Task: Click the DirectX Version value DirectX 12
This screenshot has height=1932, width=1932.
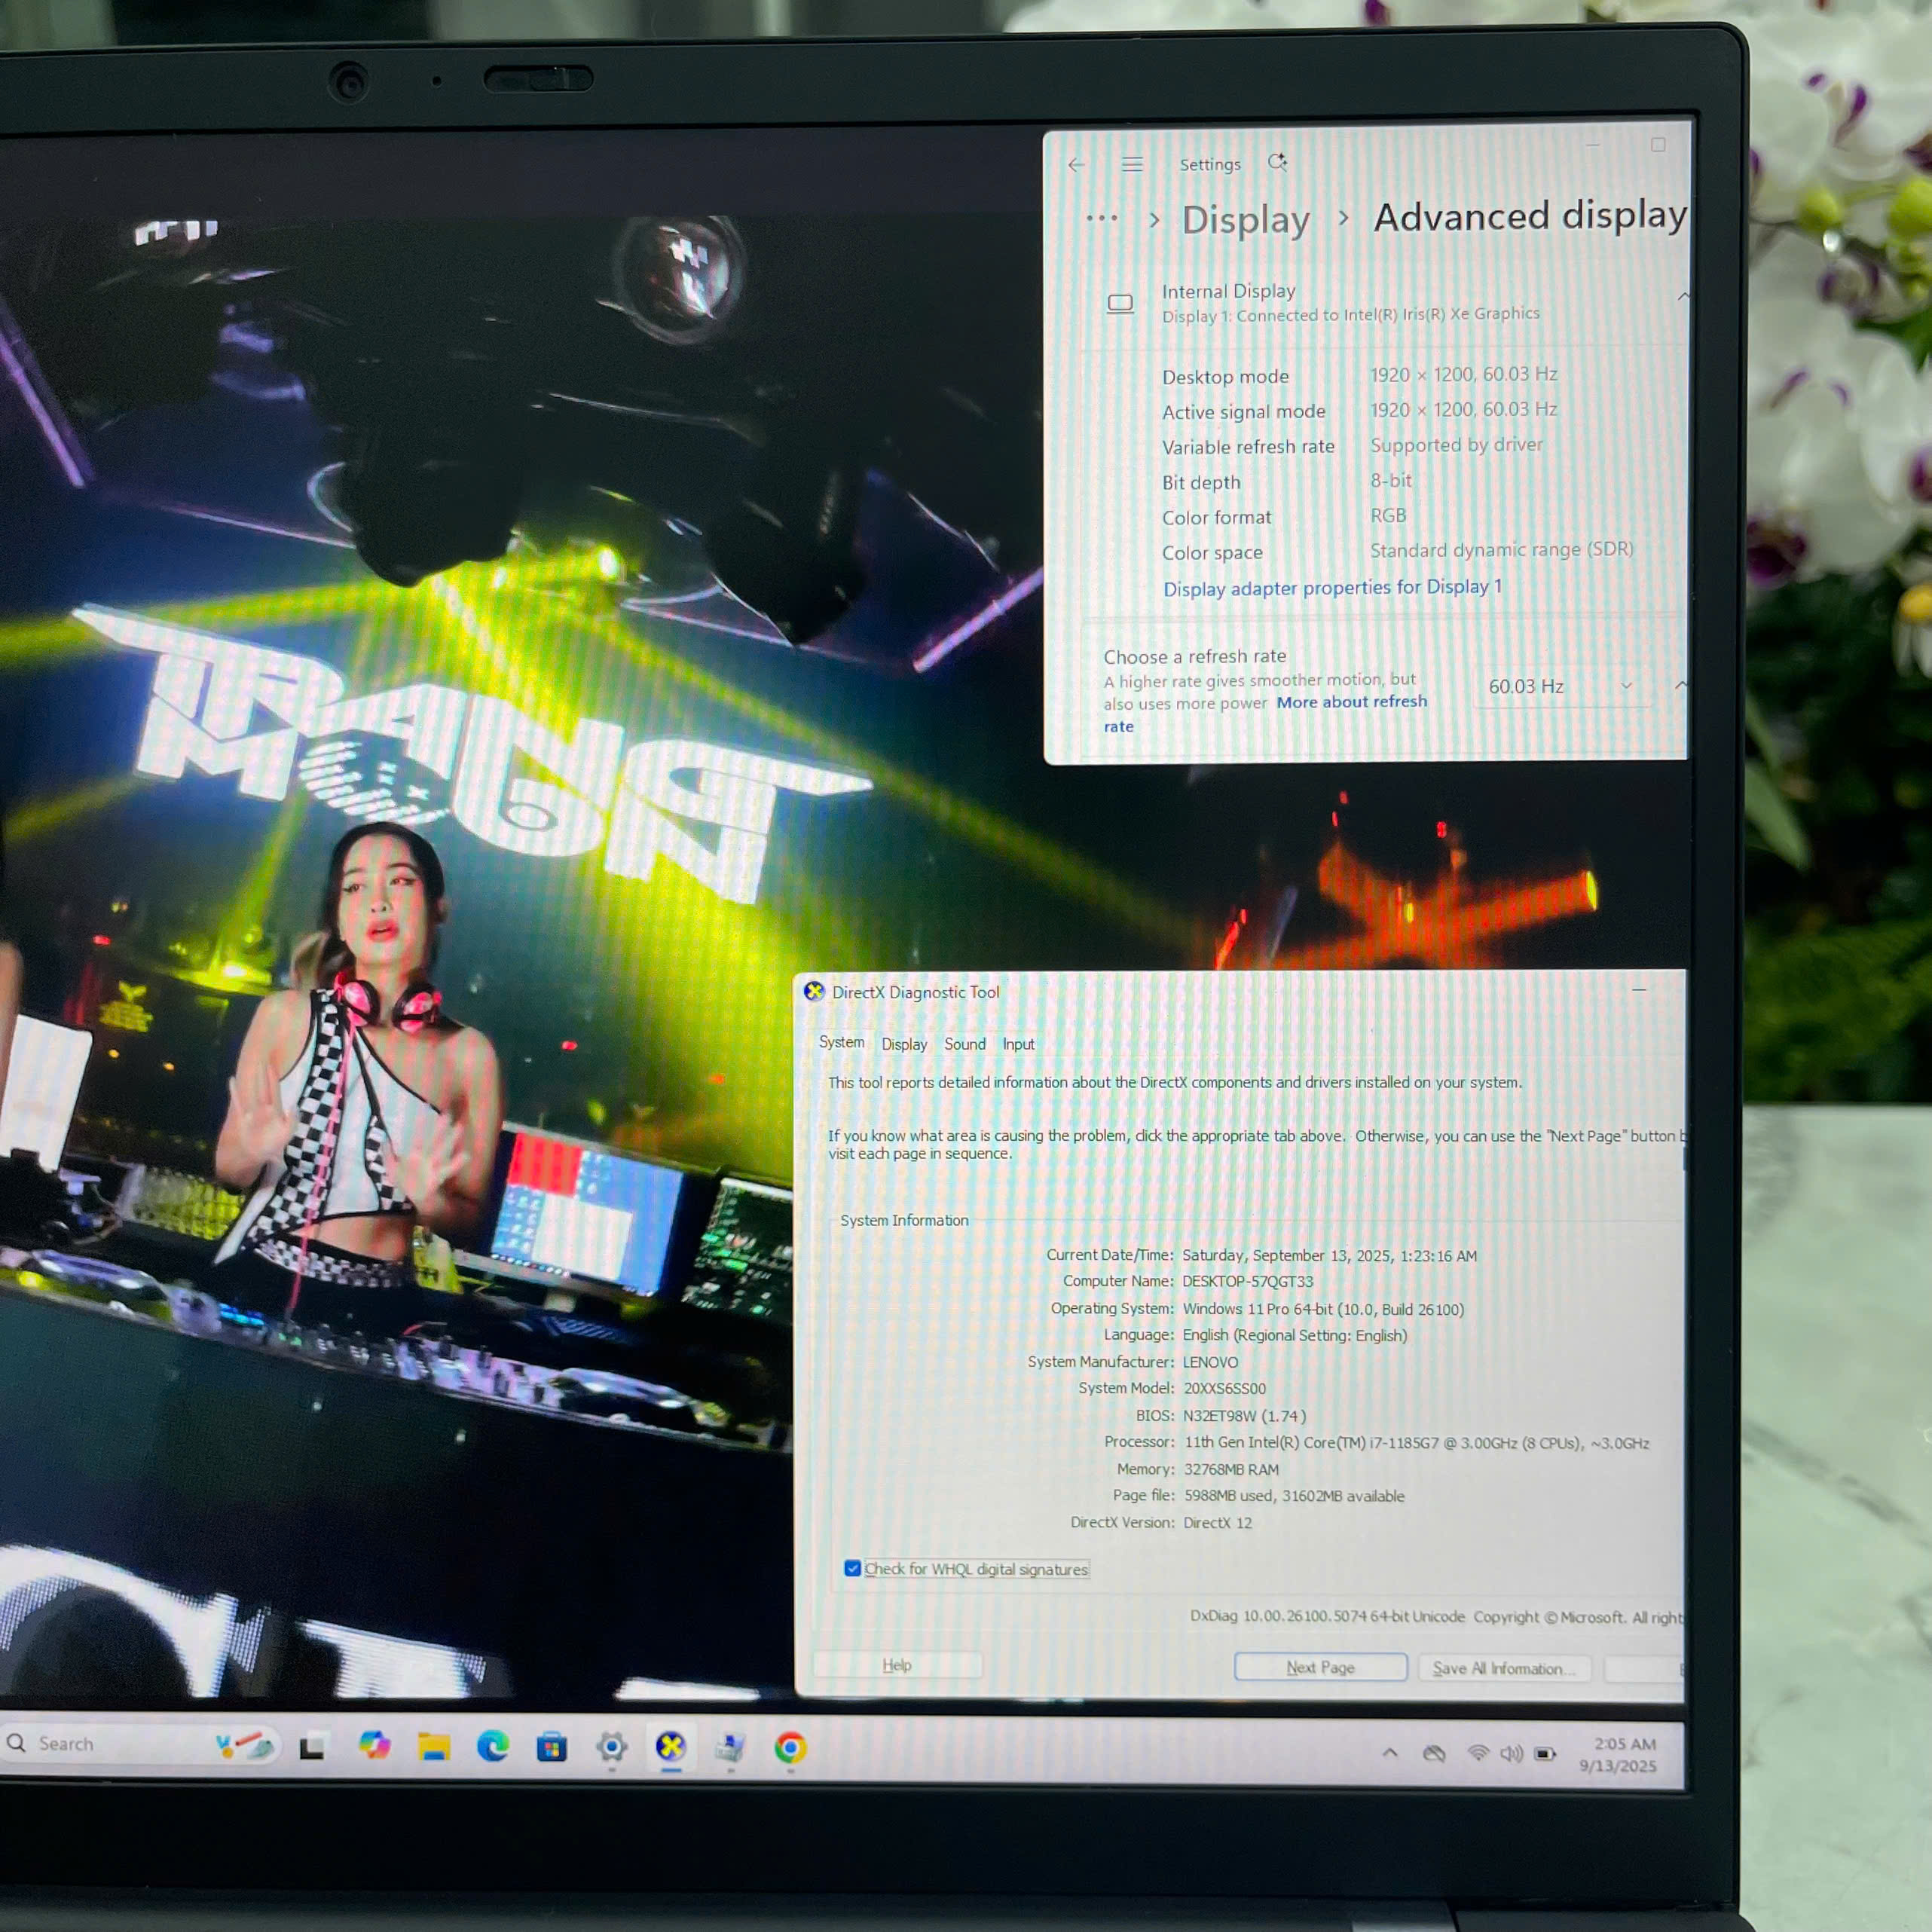Action: click(x=1217, y=1522)
